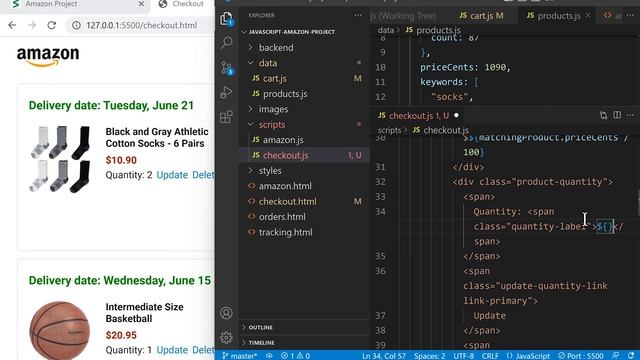
Task: Open the Accounts menu icon
Action: [226, 313]
